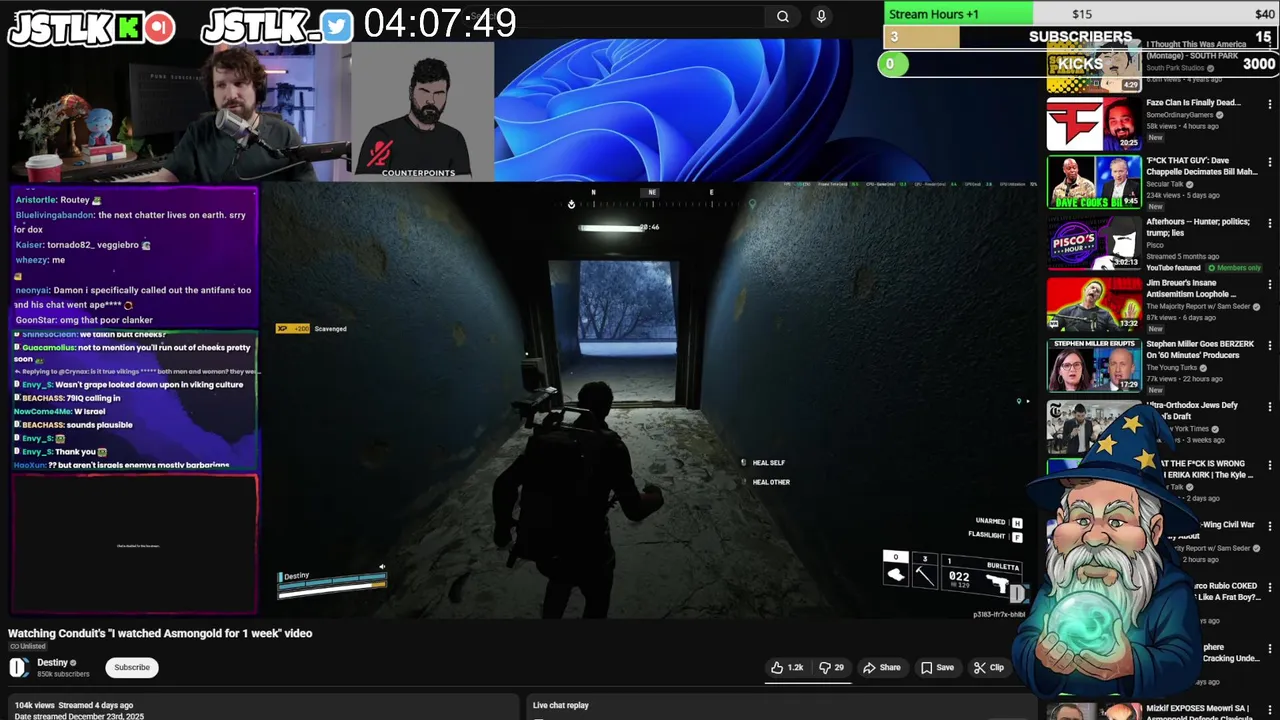Save the video to a playlist
1280x720 pixels.
click(x=937, y=667)
